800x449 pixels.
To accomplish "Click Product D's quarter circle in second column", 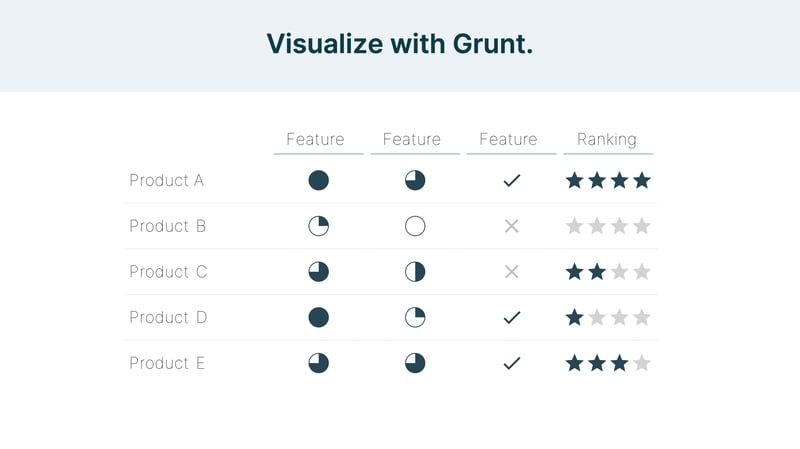I will 415,317.
